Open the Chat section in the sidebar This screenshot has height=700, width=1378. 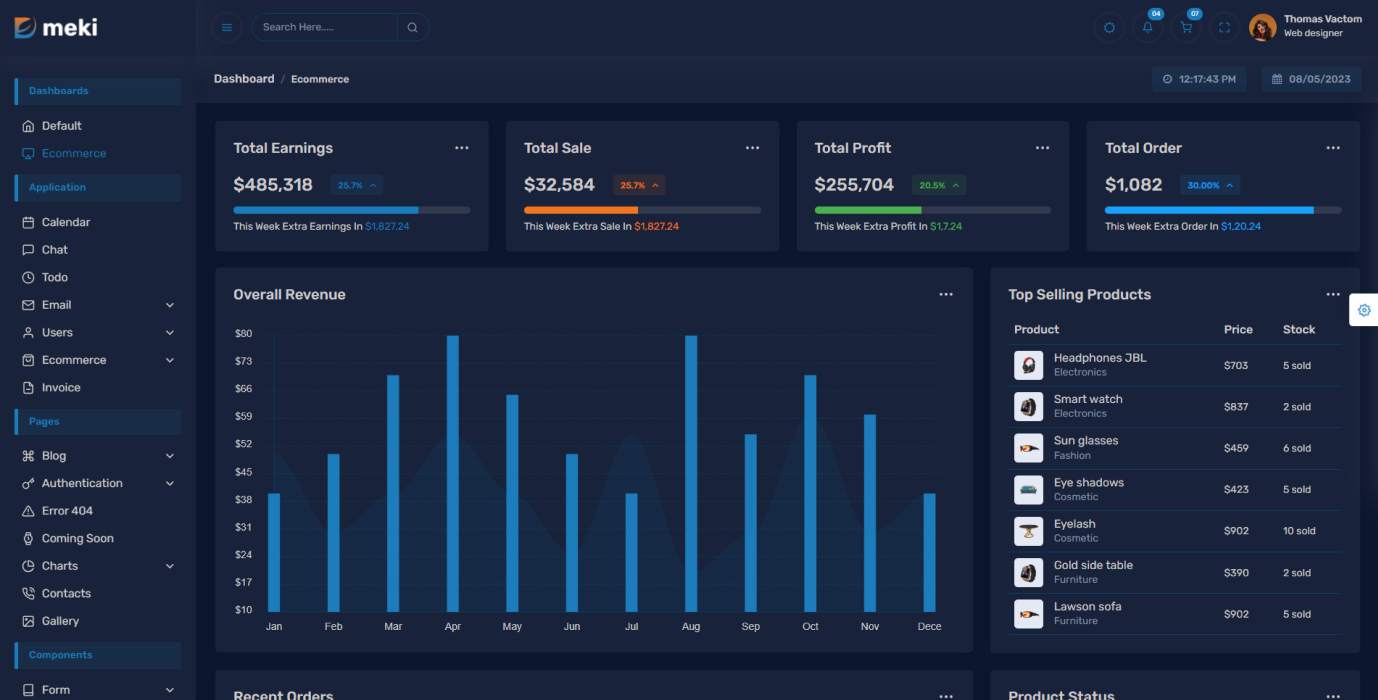coord(55,249)
